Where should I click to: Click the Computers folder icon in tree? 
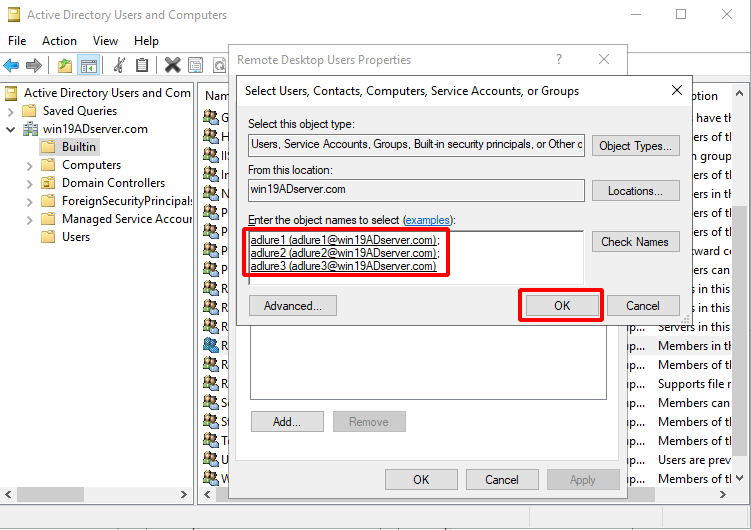pyautogui.click(x=48, y=165)
